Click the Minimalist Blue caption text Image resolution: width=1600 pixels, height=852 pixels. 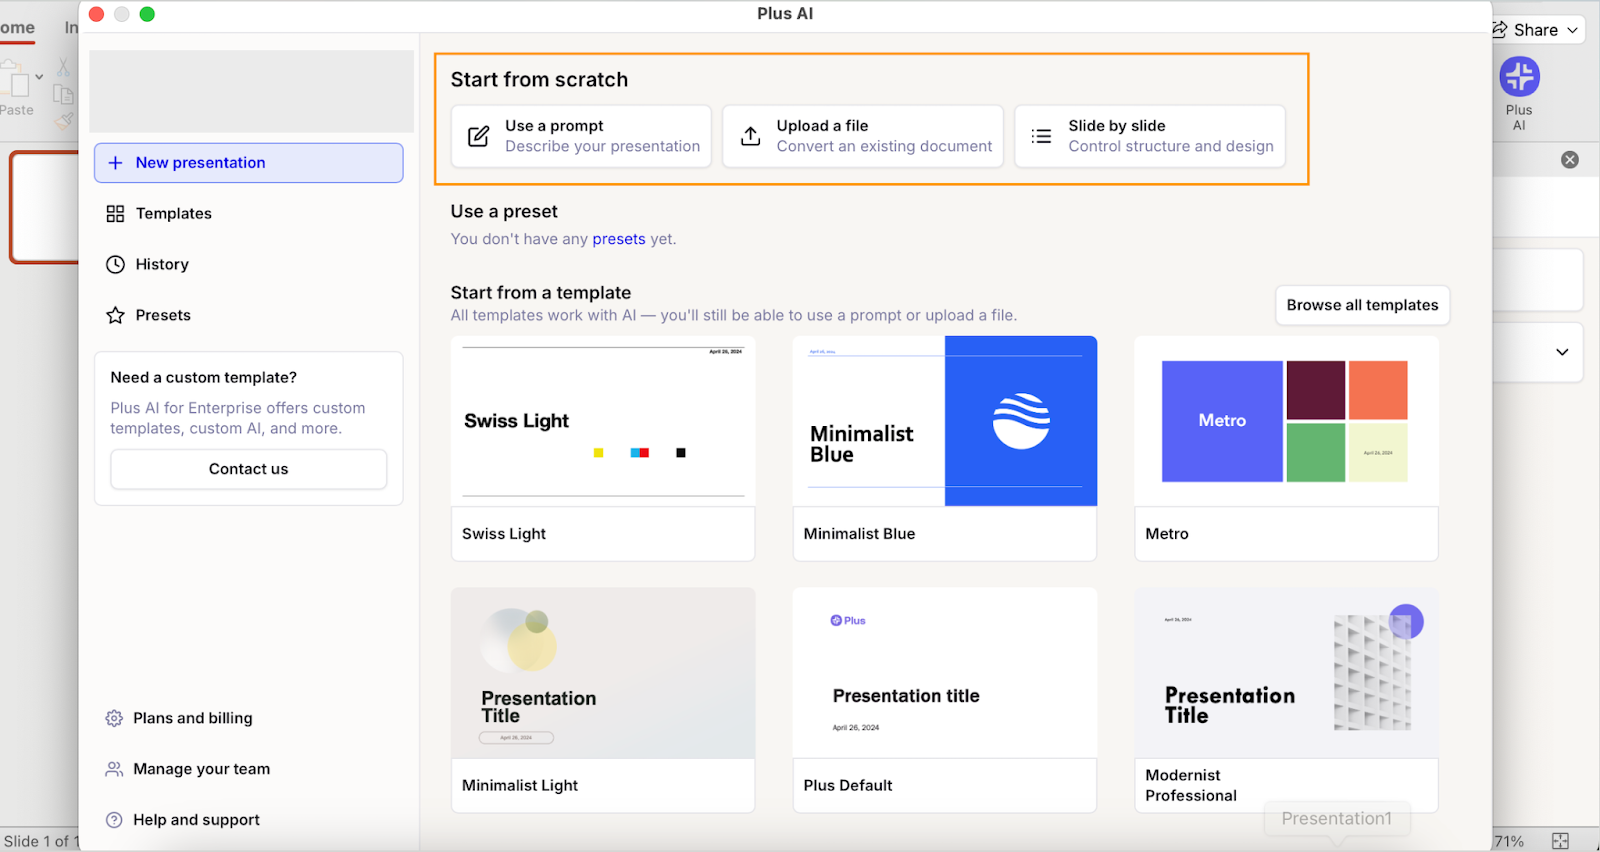(859, 534)
